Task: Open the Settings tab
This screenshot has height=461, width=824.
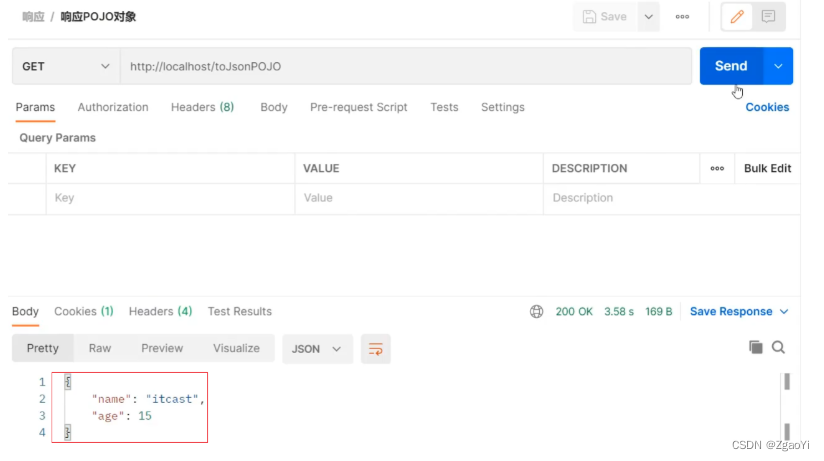Action: 502,107
